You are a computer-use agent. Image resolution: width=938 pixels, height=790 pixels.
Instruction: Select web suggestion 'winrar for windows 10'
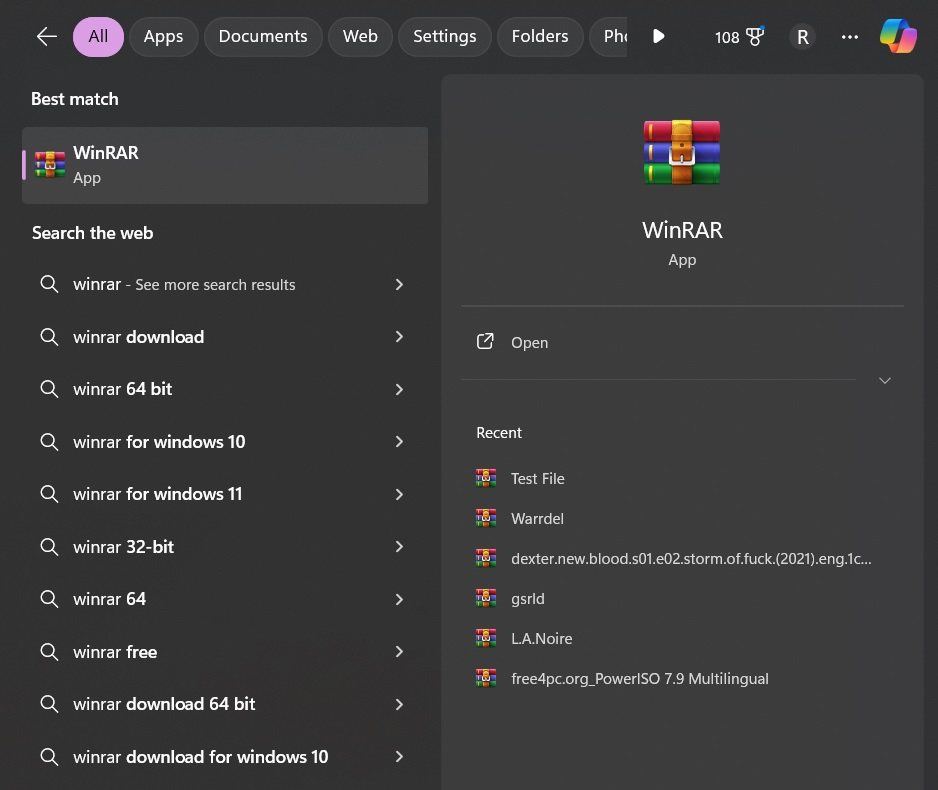point(225,442)
